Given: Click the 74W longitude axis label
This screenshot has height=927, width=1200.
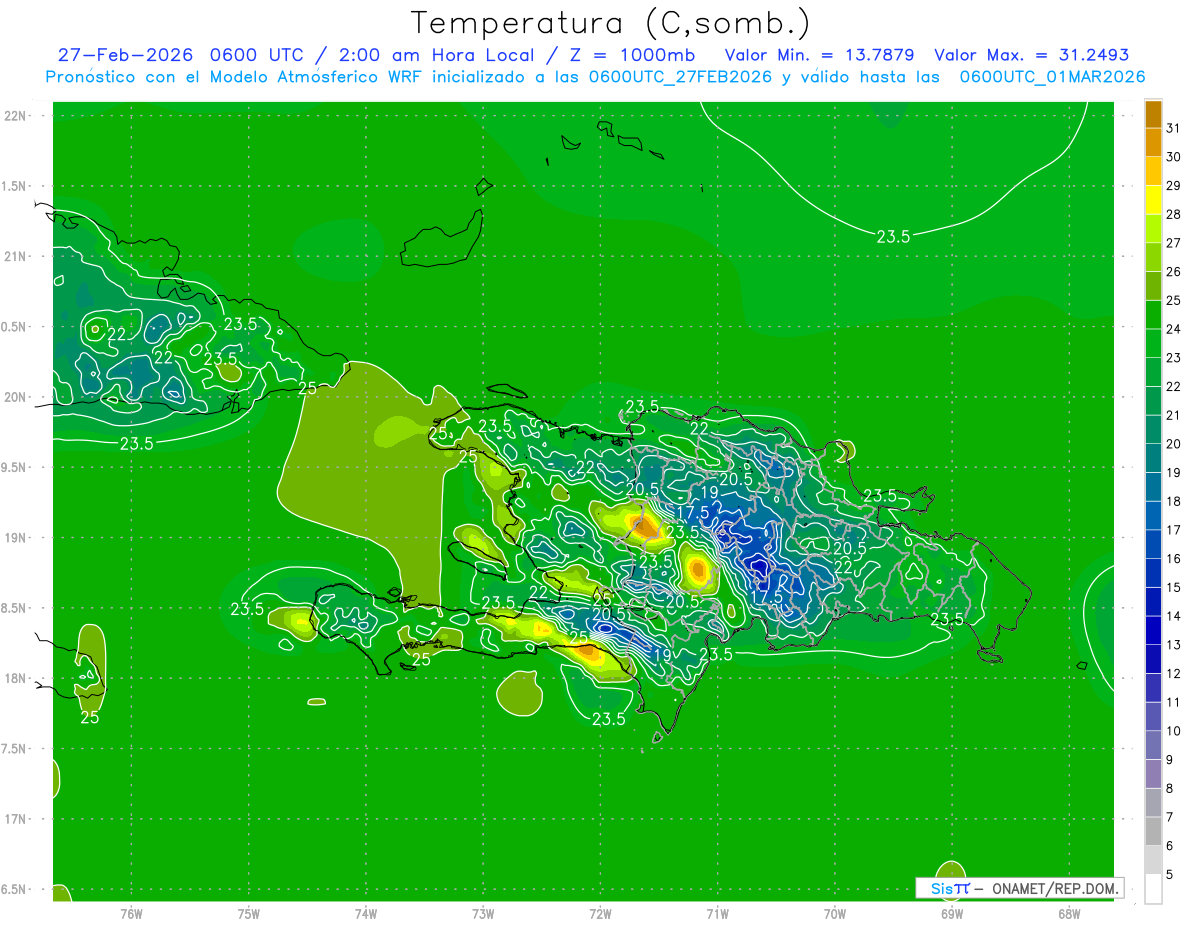Looking at the screenshot, I should pos(366,913).
